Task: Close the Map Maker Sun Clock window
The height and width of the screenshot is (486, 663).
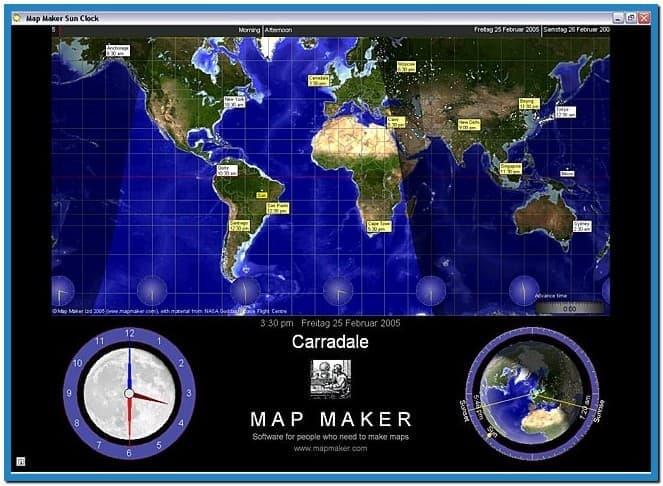Action: [644, 18]
